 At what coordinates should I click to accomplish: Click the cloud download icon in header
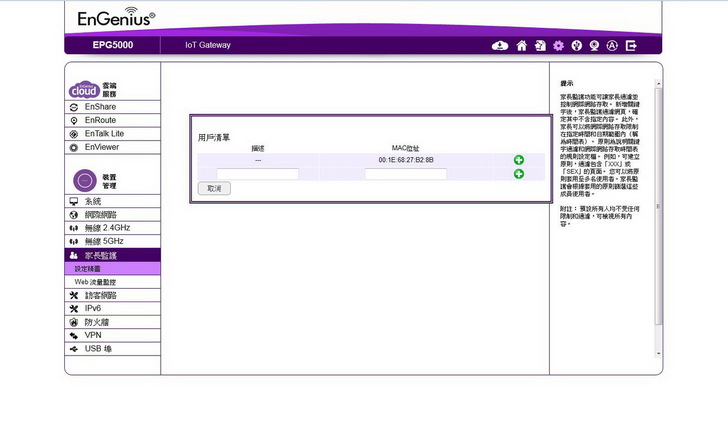501,45
